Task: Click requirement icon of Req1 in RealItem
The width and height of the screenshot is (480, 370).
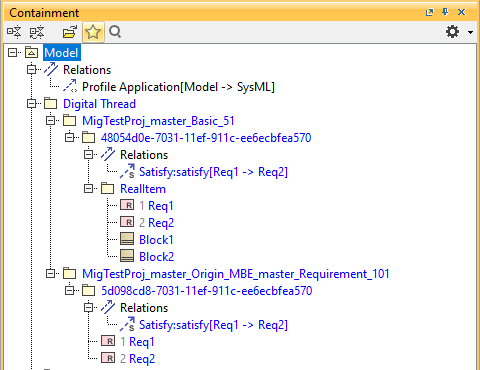Action: pyautogui.click(x=127, y=205)
